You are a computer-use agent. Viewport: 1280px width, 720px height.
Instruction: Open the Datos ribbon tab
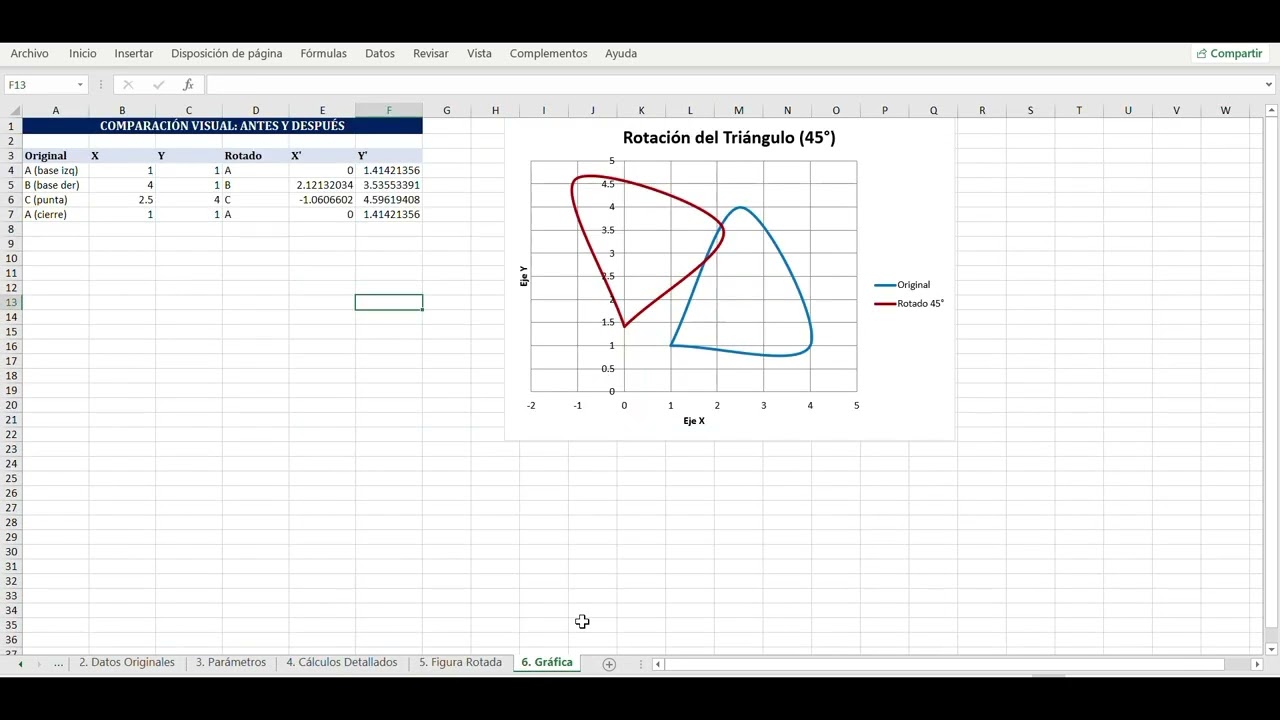pos(380,53)
